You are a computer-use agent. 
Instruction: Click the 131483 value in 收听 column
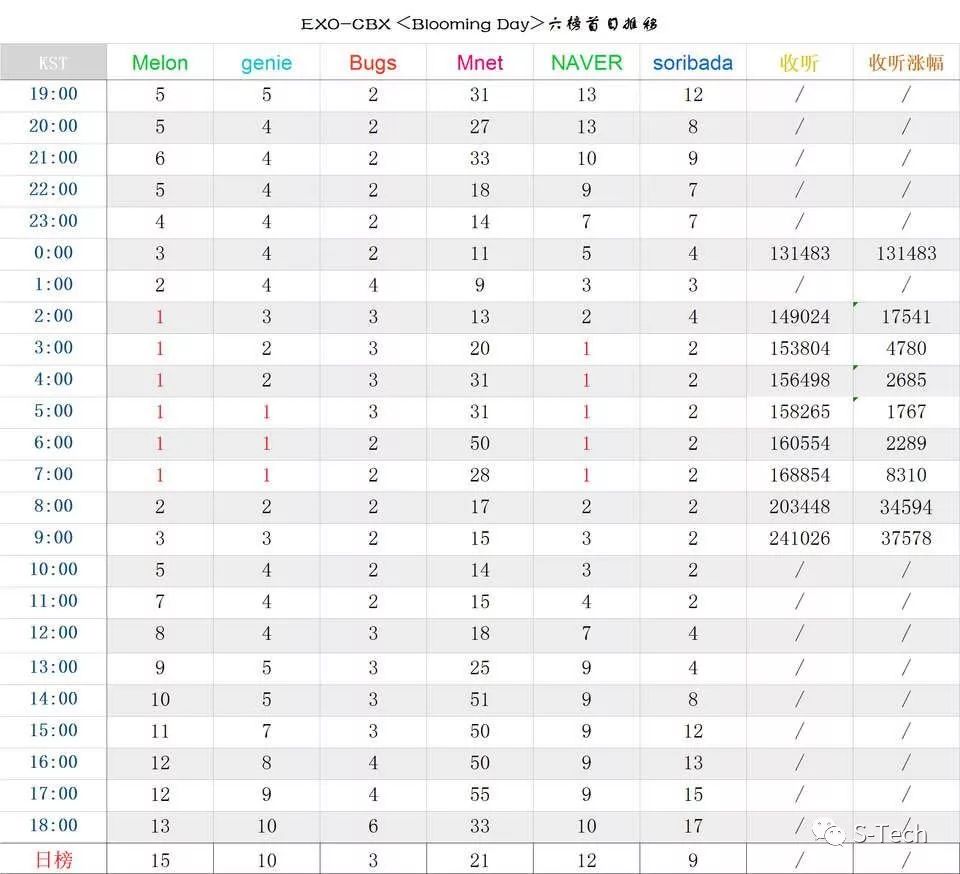tap(800, 253)
